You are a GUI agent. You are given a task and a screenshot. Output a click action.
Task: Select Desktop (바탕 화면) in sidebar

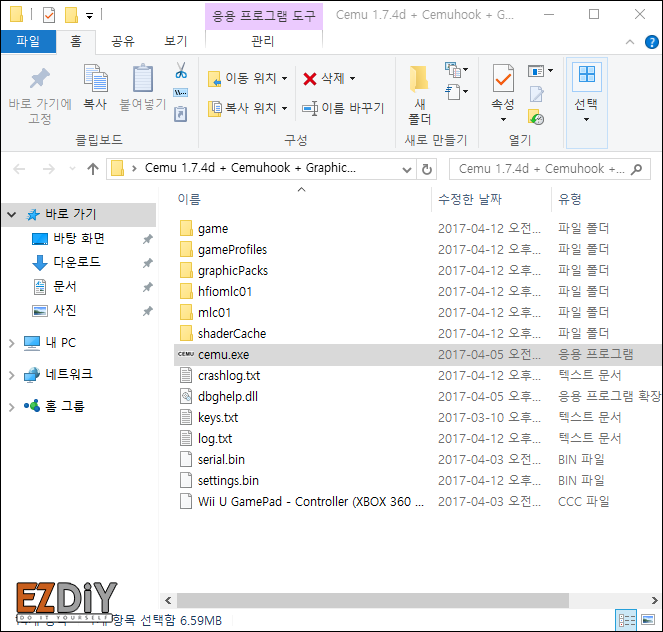[x=79, y=239]
